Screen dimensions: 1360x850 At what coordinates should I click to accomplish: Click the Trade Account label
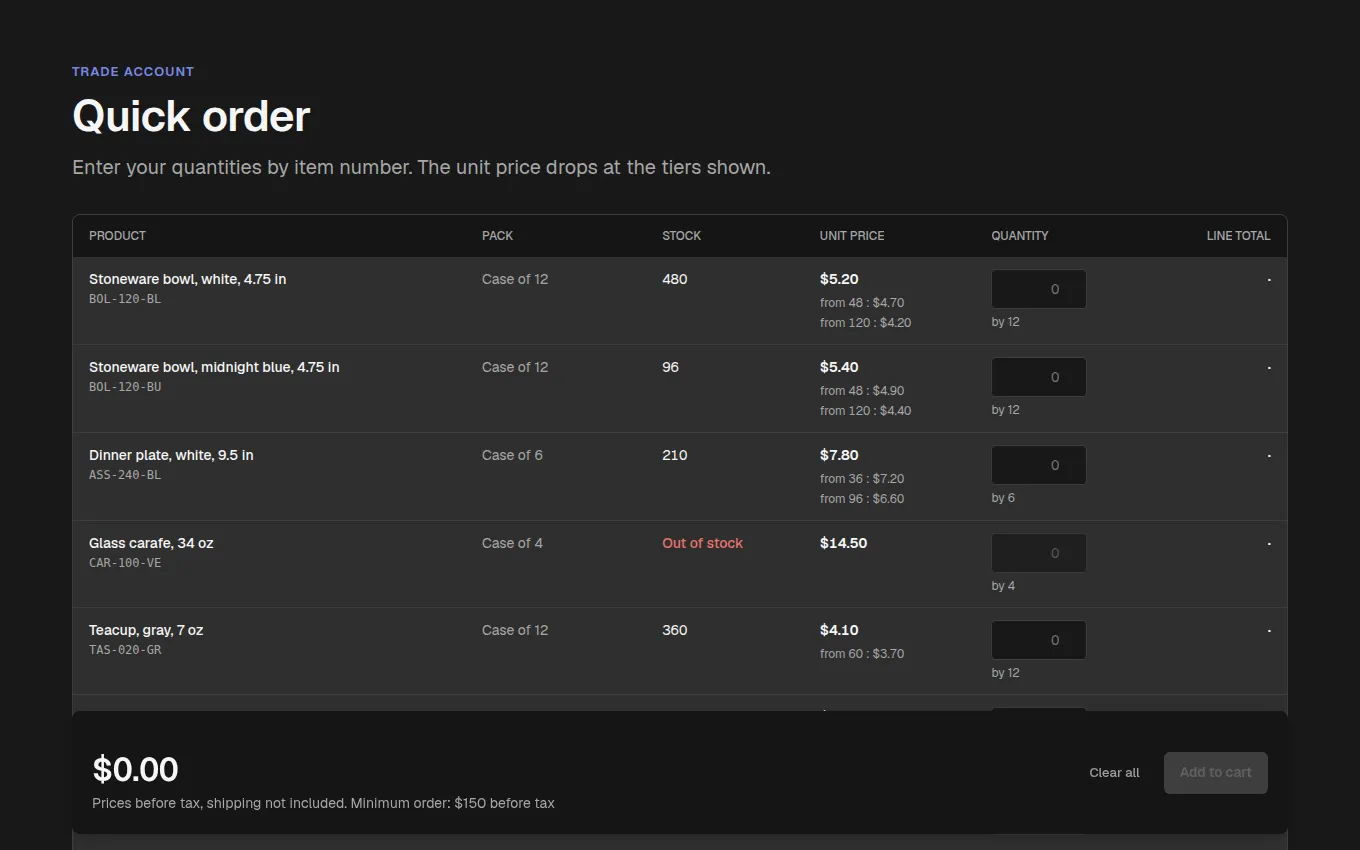[x=133, y=72]
